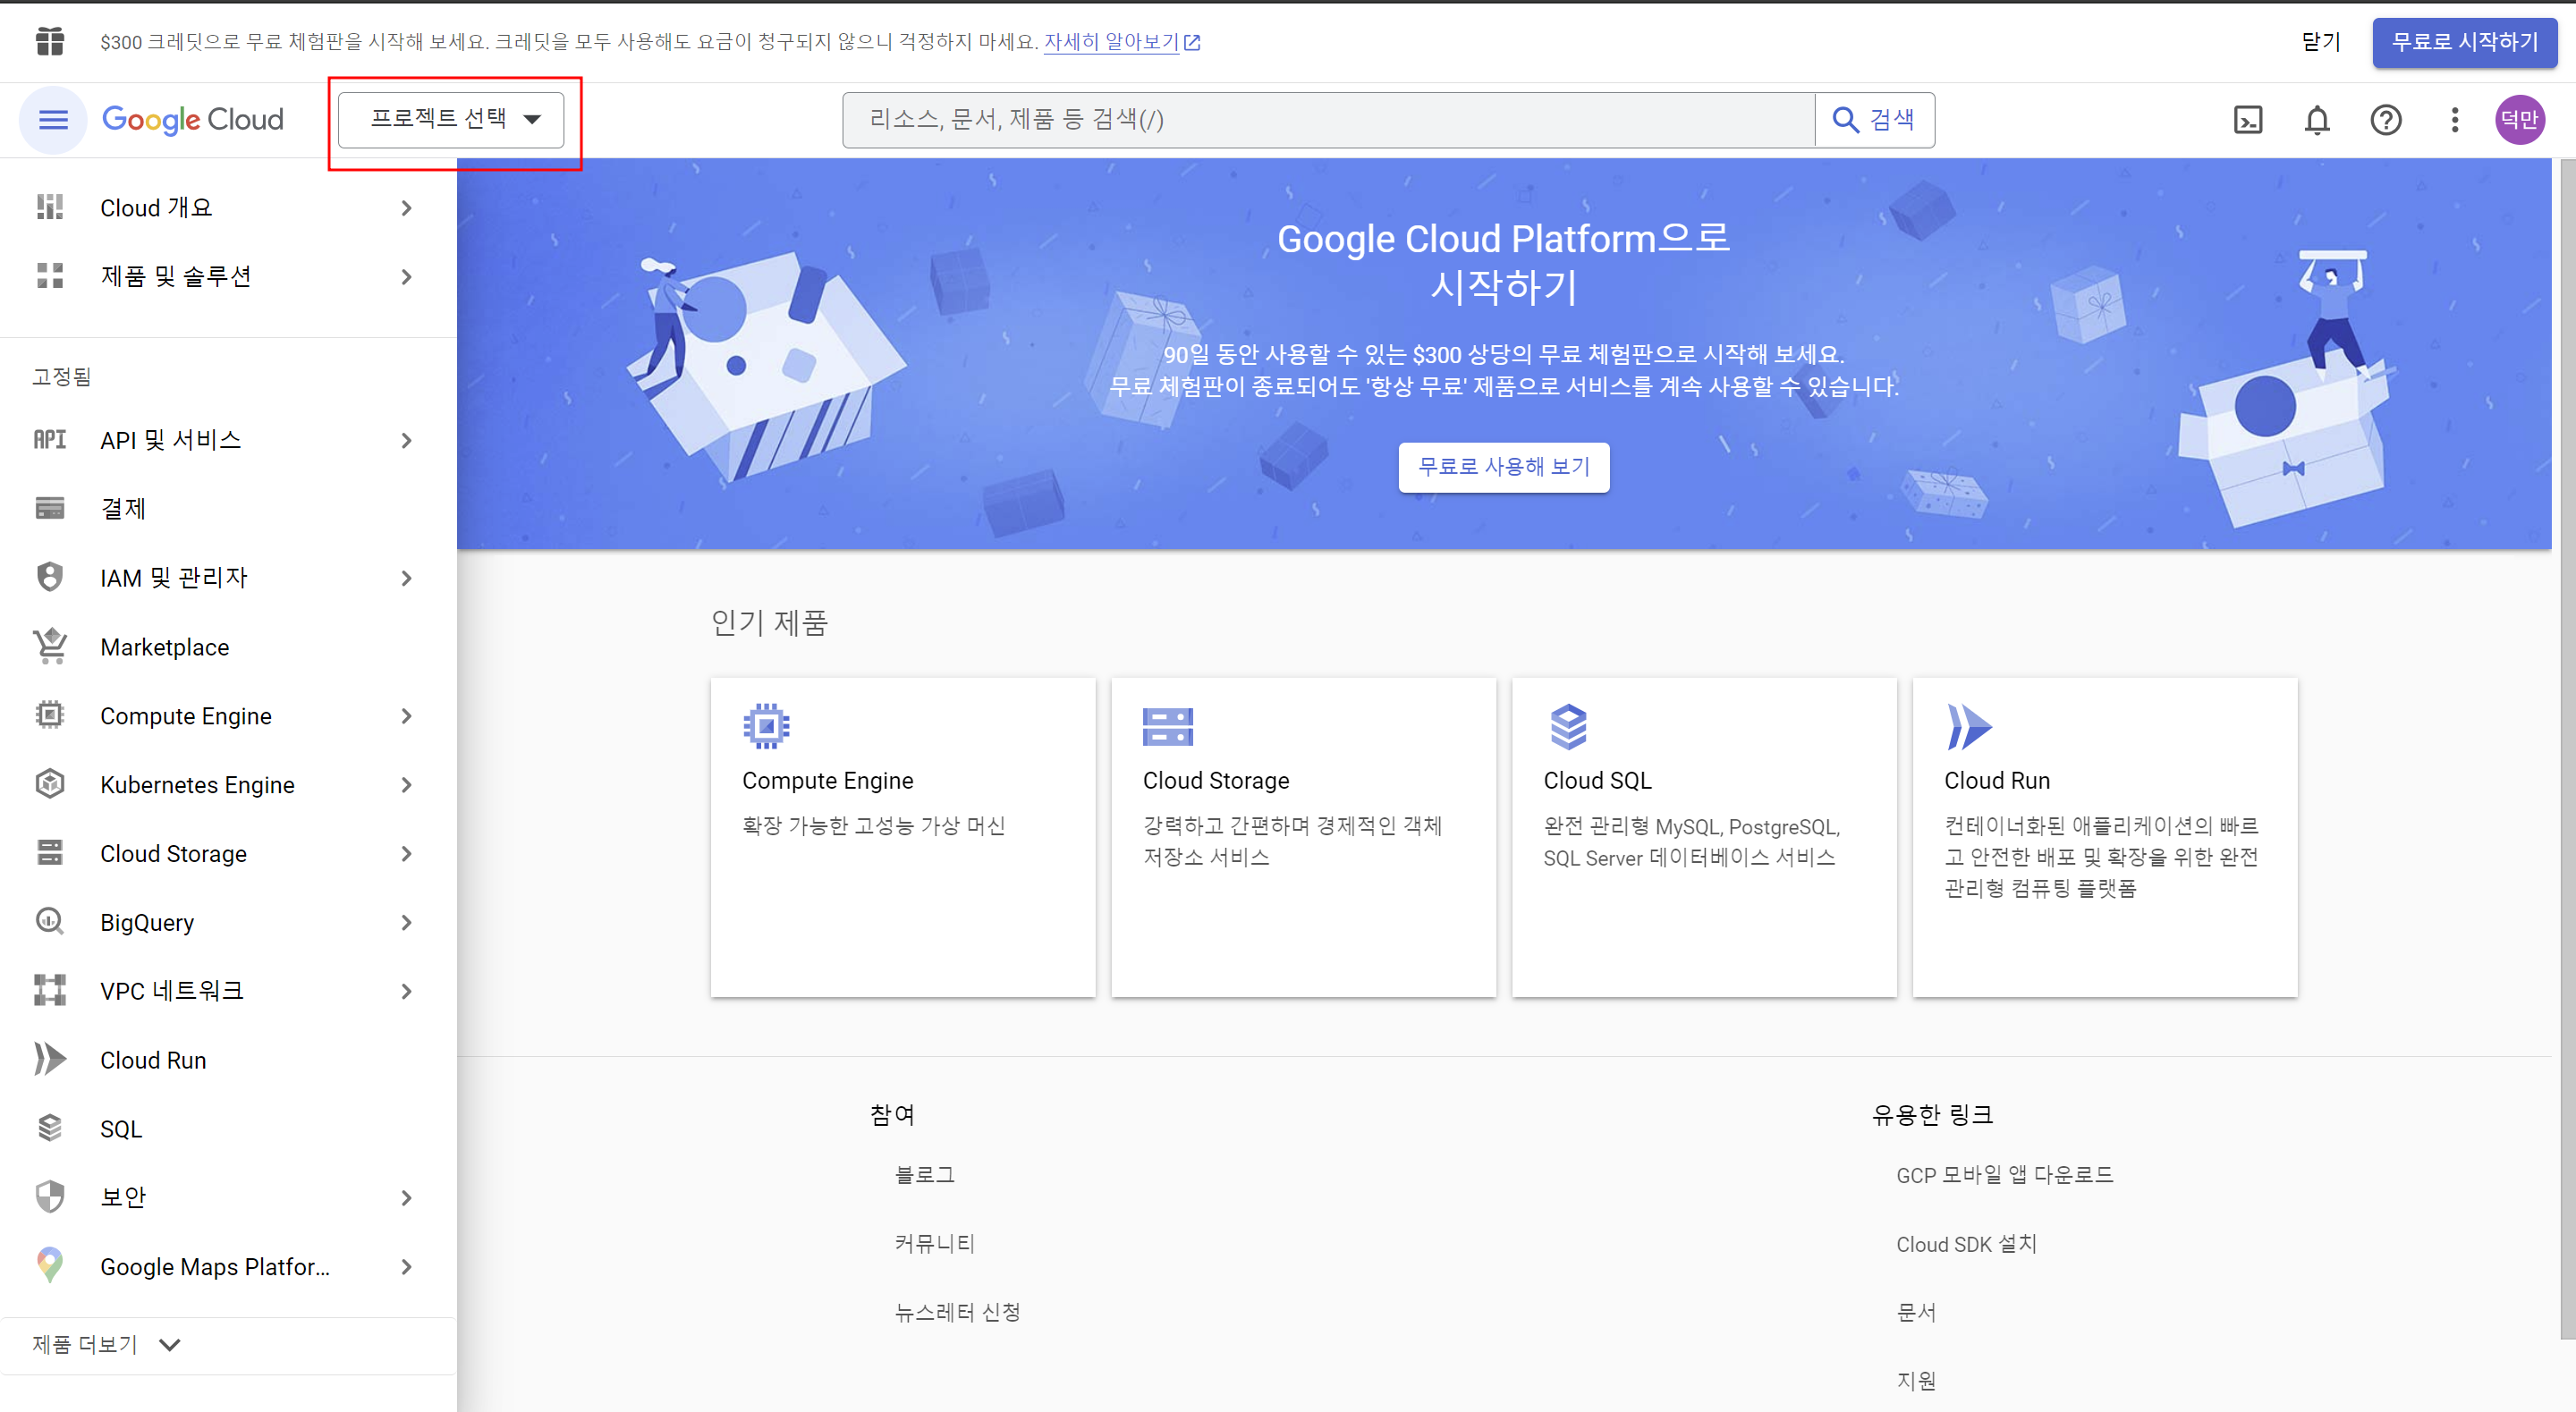The image size is (2576, 1412).
Task: Click the 무료로 사용해 보기 button
Action: (x=1503, y=467)
